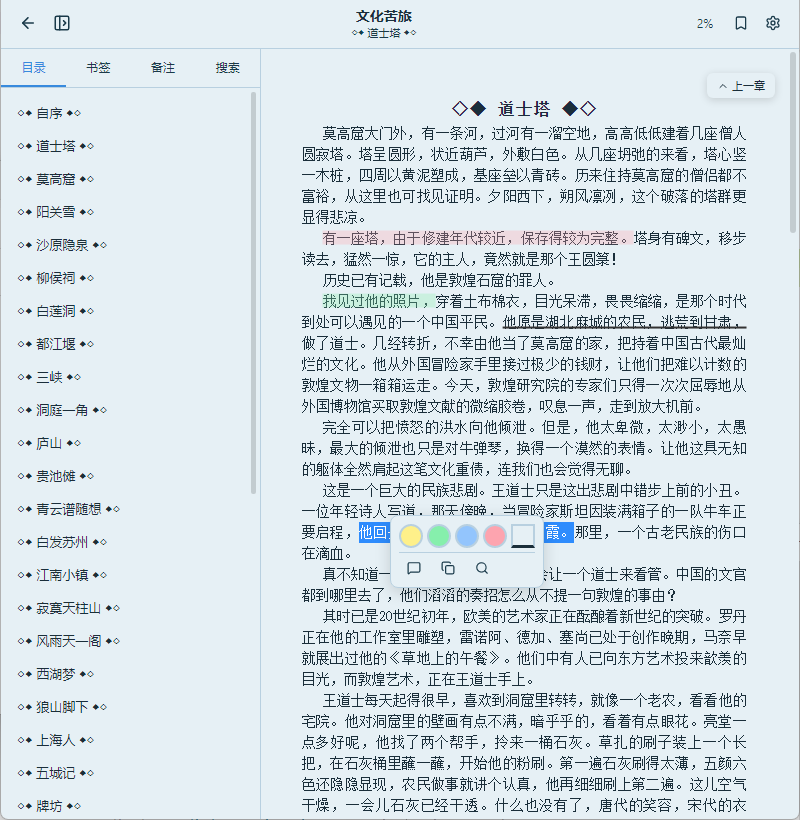The image size is (800, 820).
Task: Switch to the 目录 tab
Action: coord(33,67)
